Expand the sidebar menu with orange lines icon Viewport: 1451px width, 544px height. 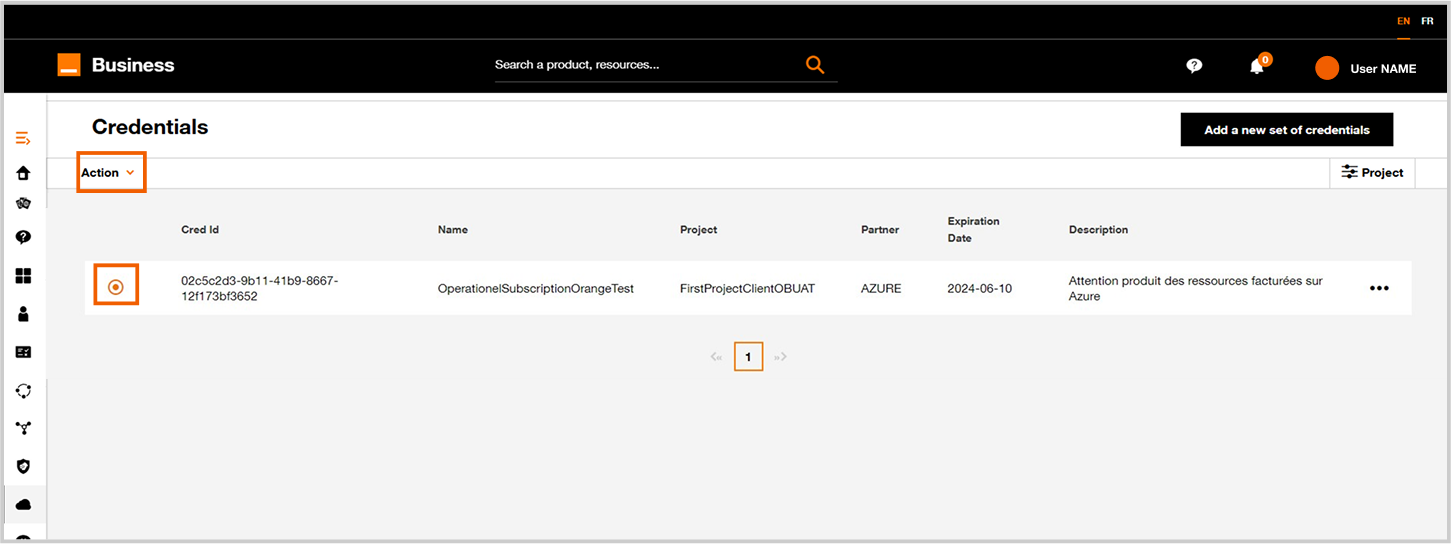click(24, 138)
